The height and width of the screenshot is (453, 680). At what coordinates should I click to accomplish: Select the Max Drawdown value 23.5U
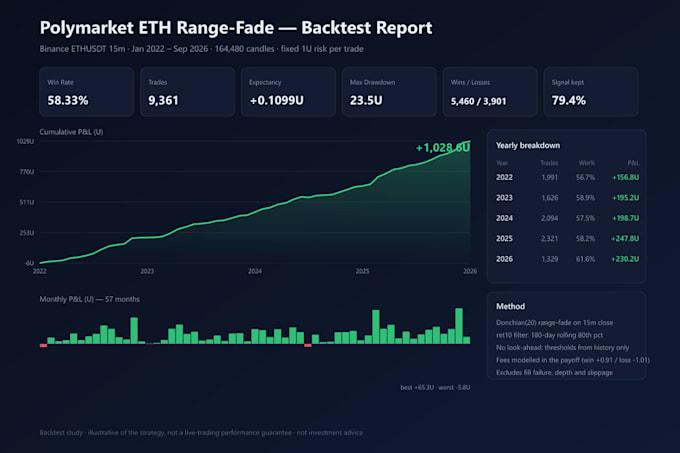pos(366,101)
